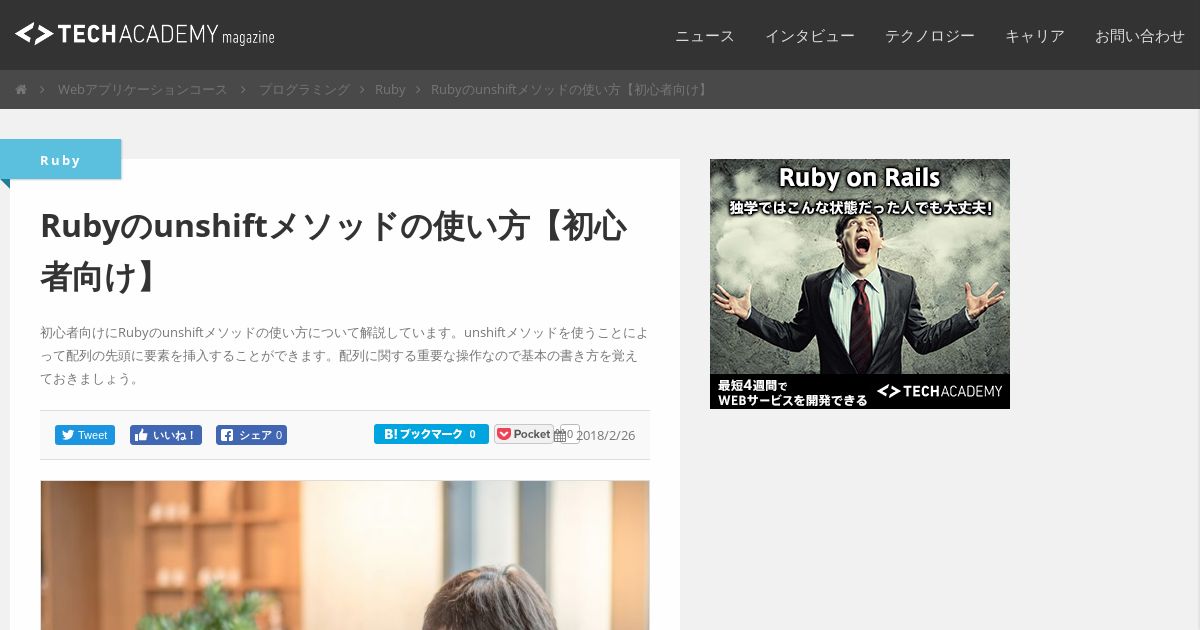Screen dimensions: 1200x630
Task: Open the ニュース menu item
Action: (705, 36)
